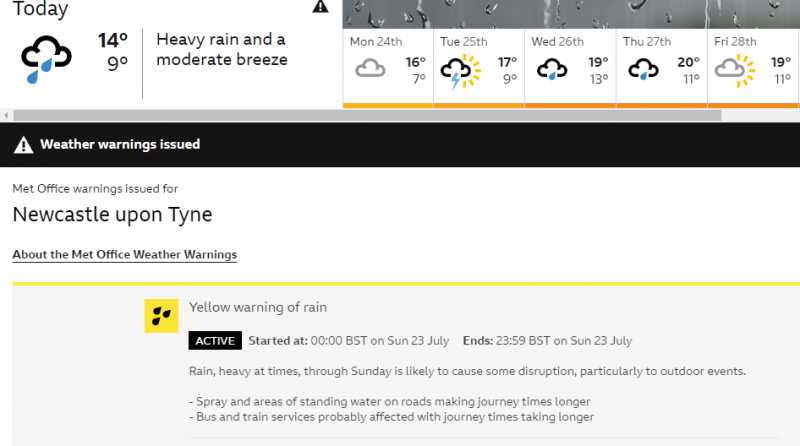800x446 pixels.
Task: Click the triangle in Weather warnings issued bar
Action: 23,145
